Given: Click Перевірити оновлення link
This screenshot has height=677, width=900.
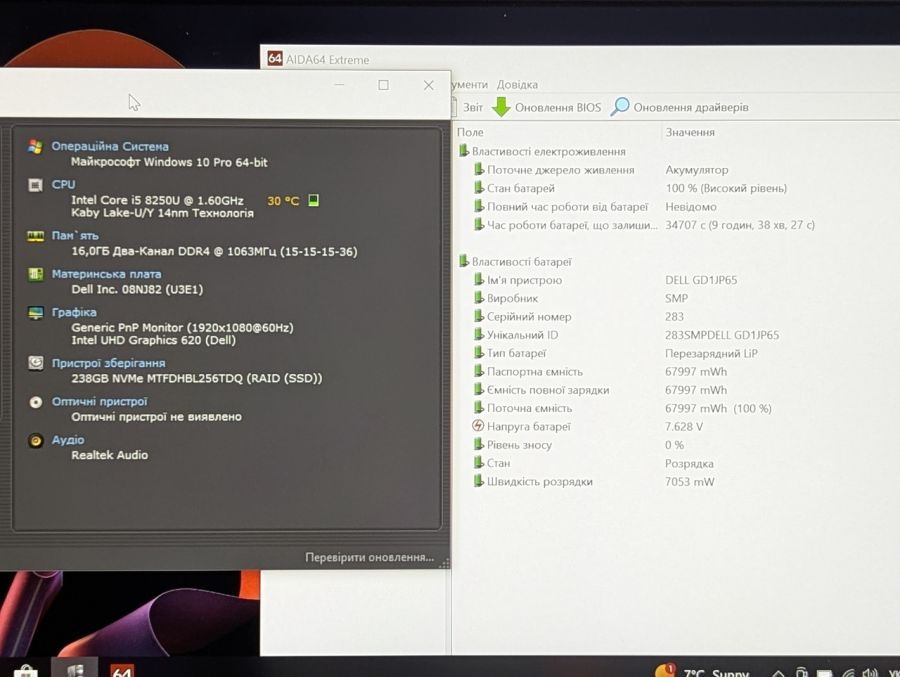Looking at the screenshot, I should point(370,557).
